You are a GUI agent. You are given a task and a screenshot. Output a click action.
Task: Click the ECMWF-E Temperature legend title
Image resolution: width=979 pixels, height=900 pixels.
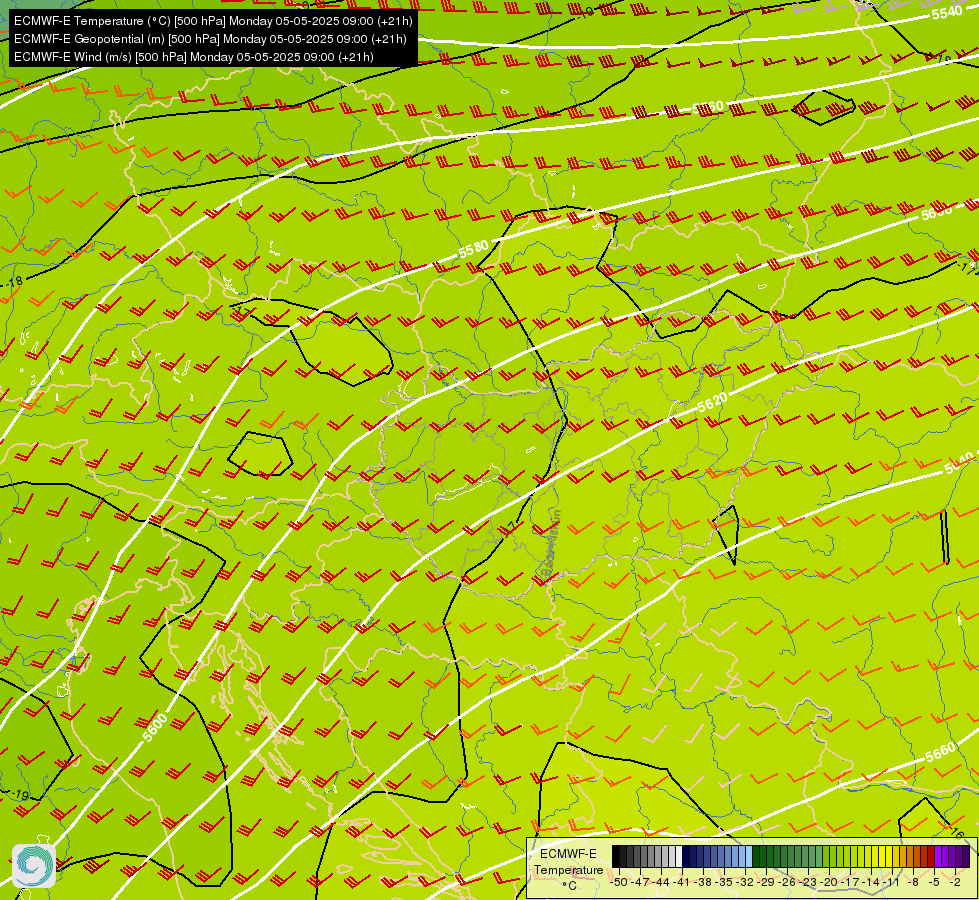[x=568, y=862]
